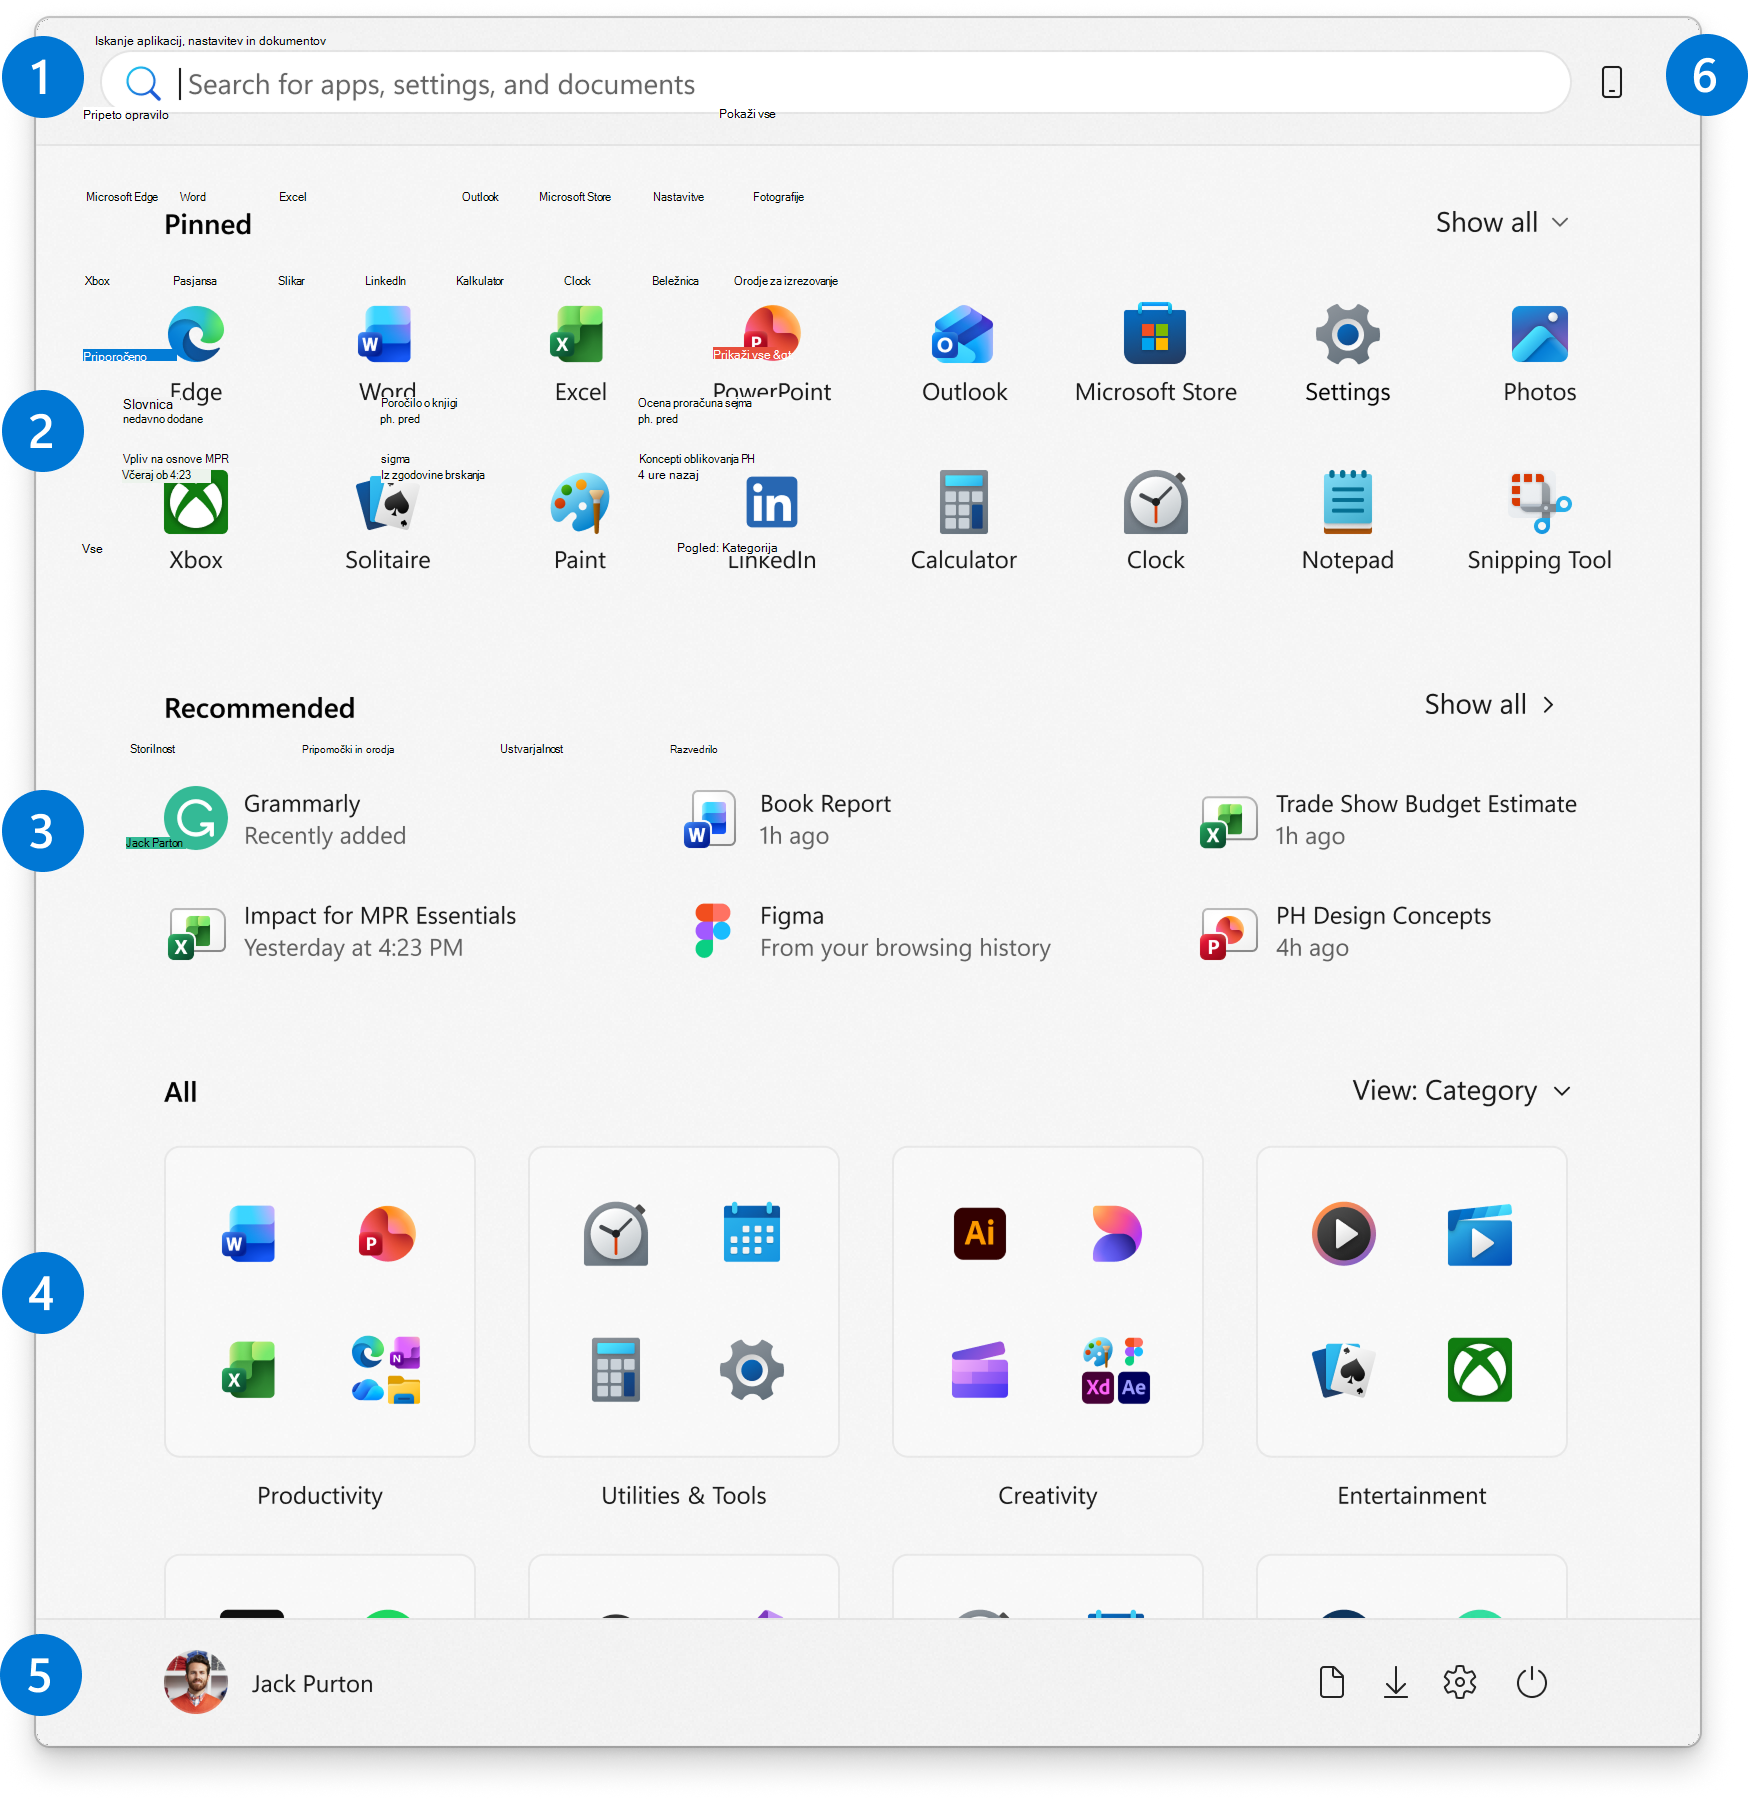Open the Utilities & Tools category label
Screen dimensions: 1748x1800
683,1495
